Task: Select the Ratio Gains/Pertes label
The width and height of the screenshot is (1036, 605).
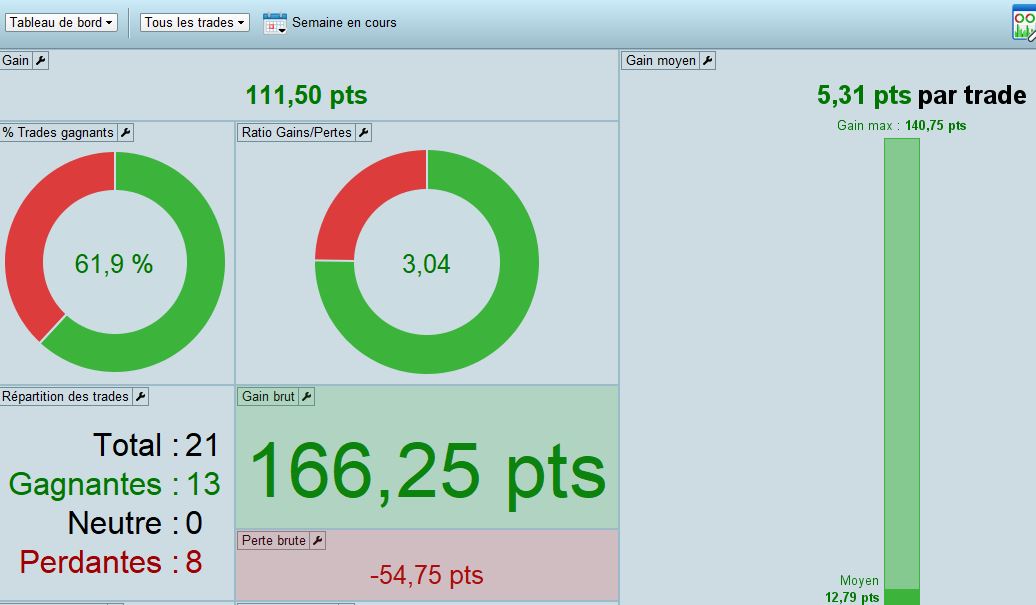Action: click(x=297, y=133)
